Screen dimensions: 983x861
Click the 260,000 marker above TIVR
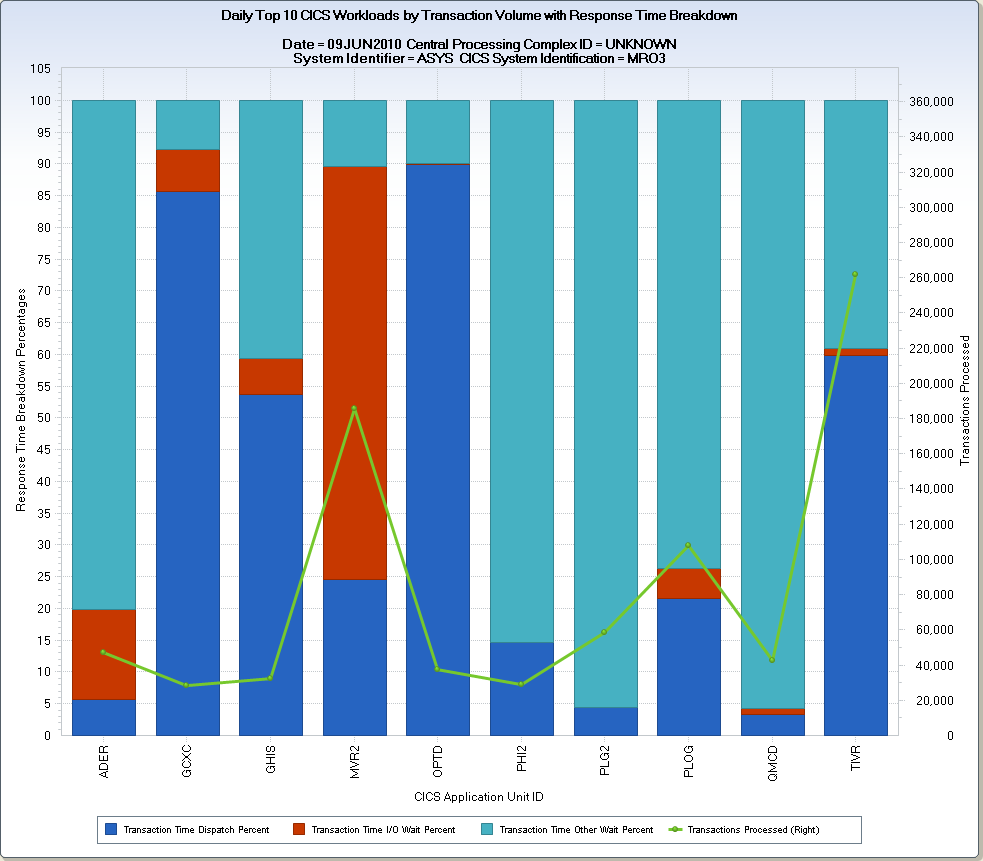(x=855, y=272)
